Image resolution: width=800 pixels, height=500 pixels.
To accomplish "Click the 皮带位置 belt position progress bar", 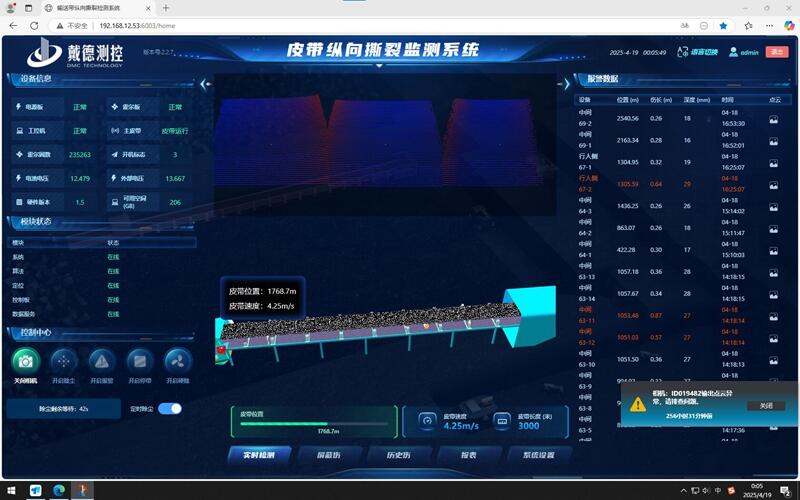I will pyautogui.click(x=313, y=423).
